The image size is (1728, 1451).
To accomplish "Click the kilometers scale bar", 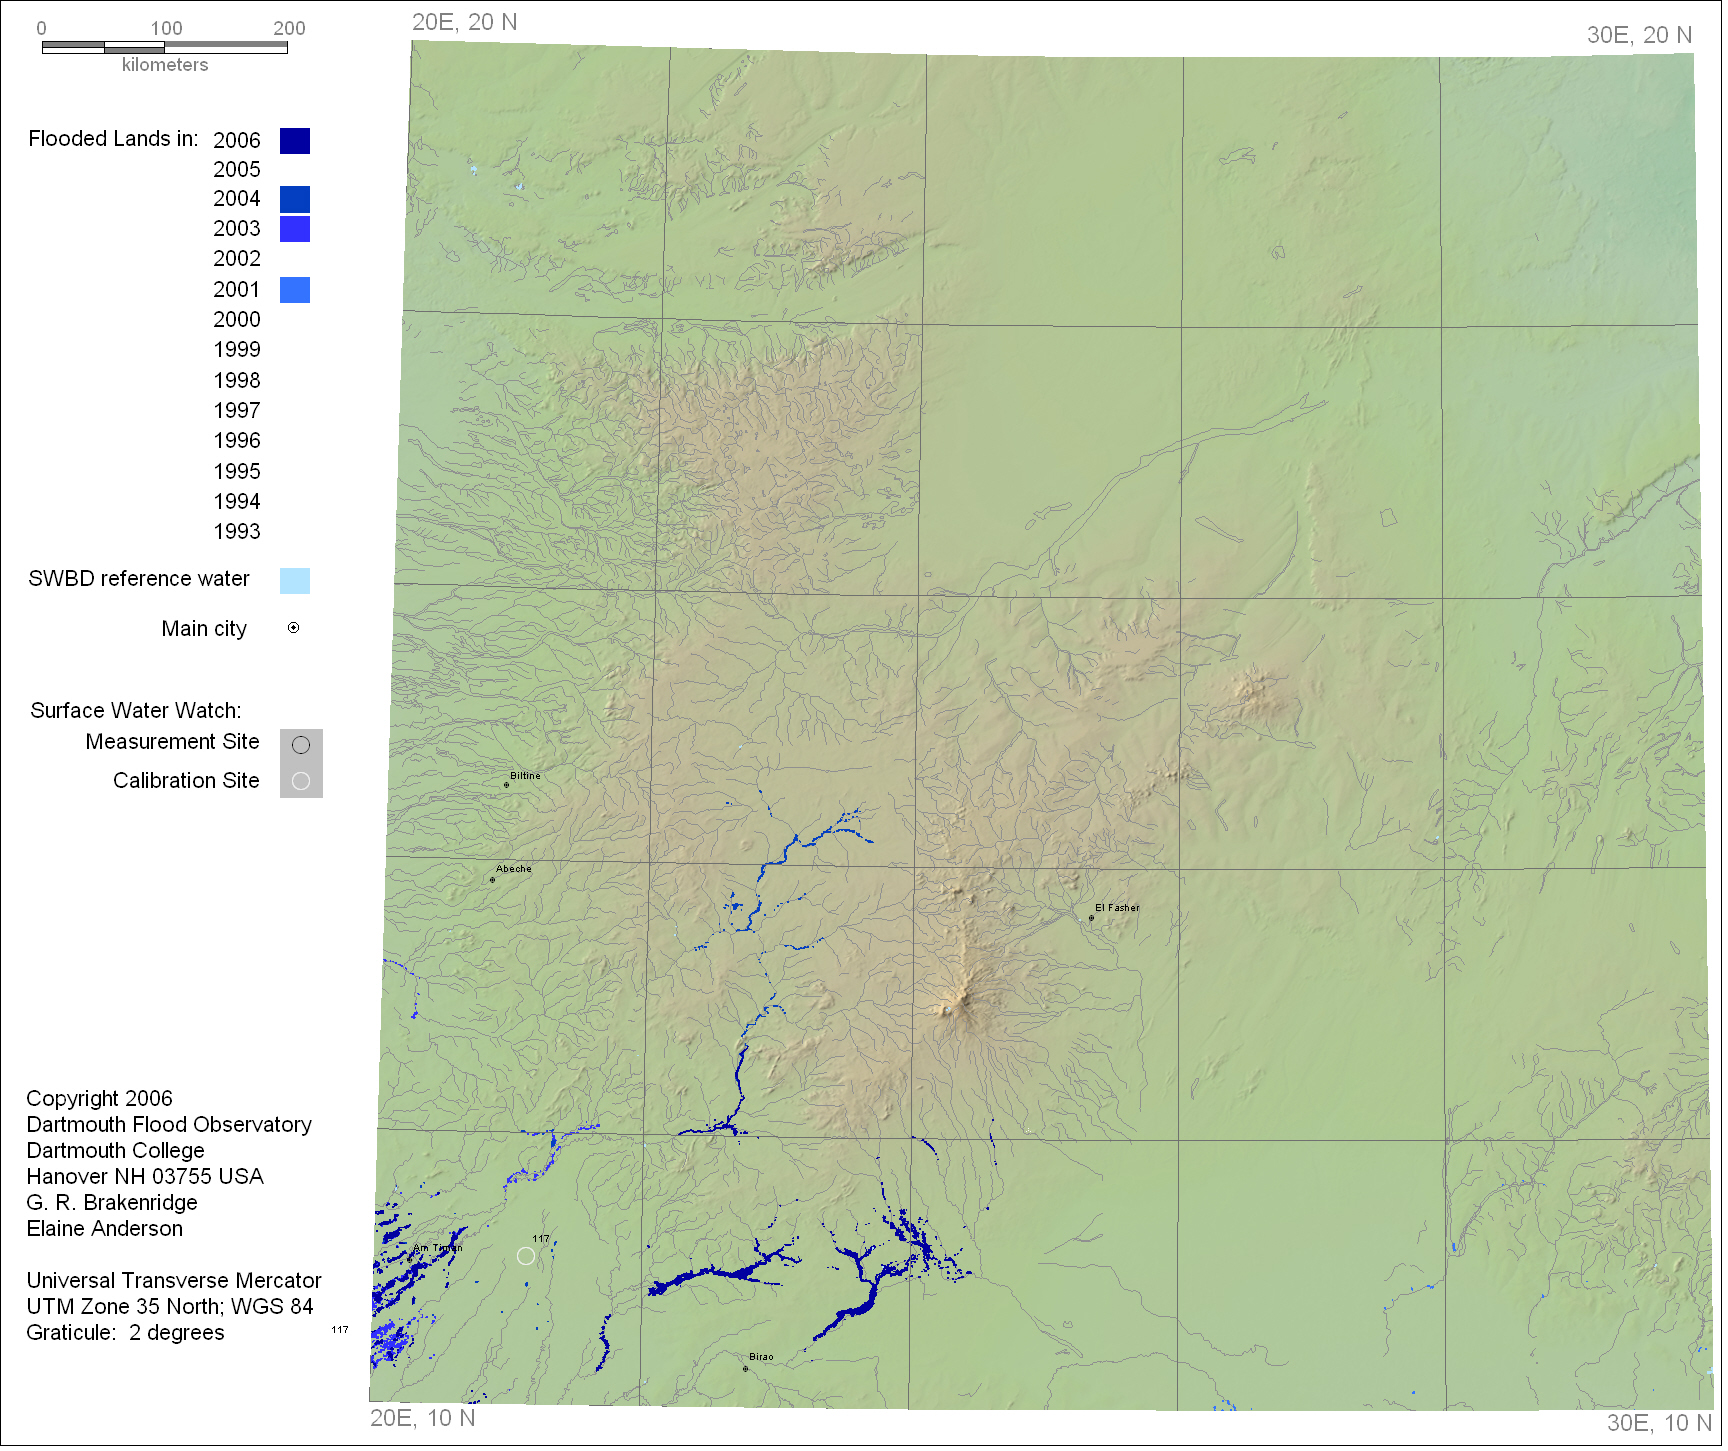I will tap(165, 47).
